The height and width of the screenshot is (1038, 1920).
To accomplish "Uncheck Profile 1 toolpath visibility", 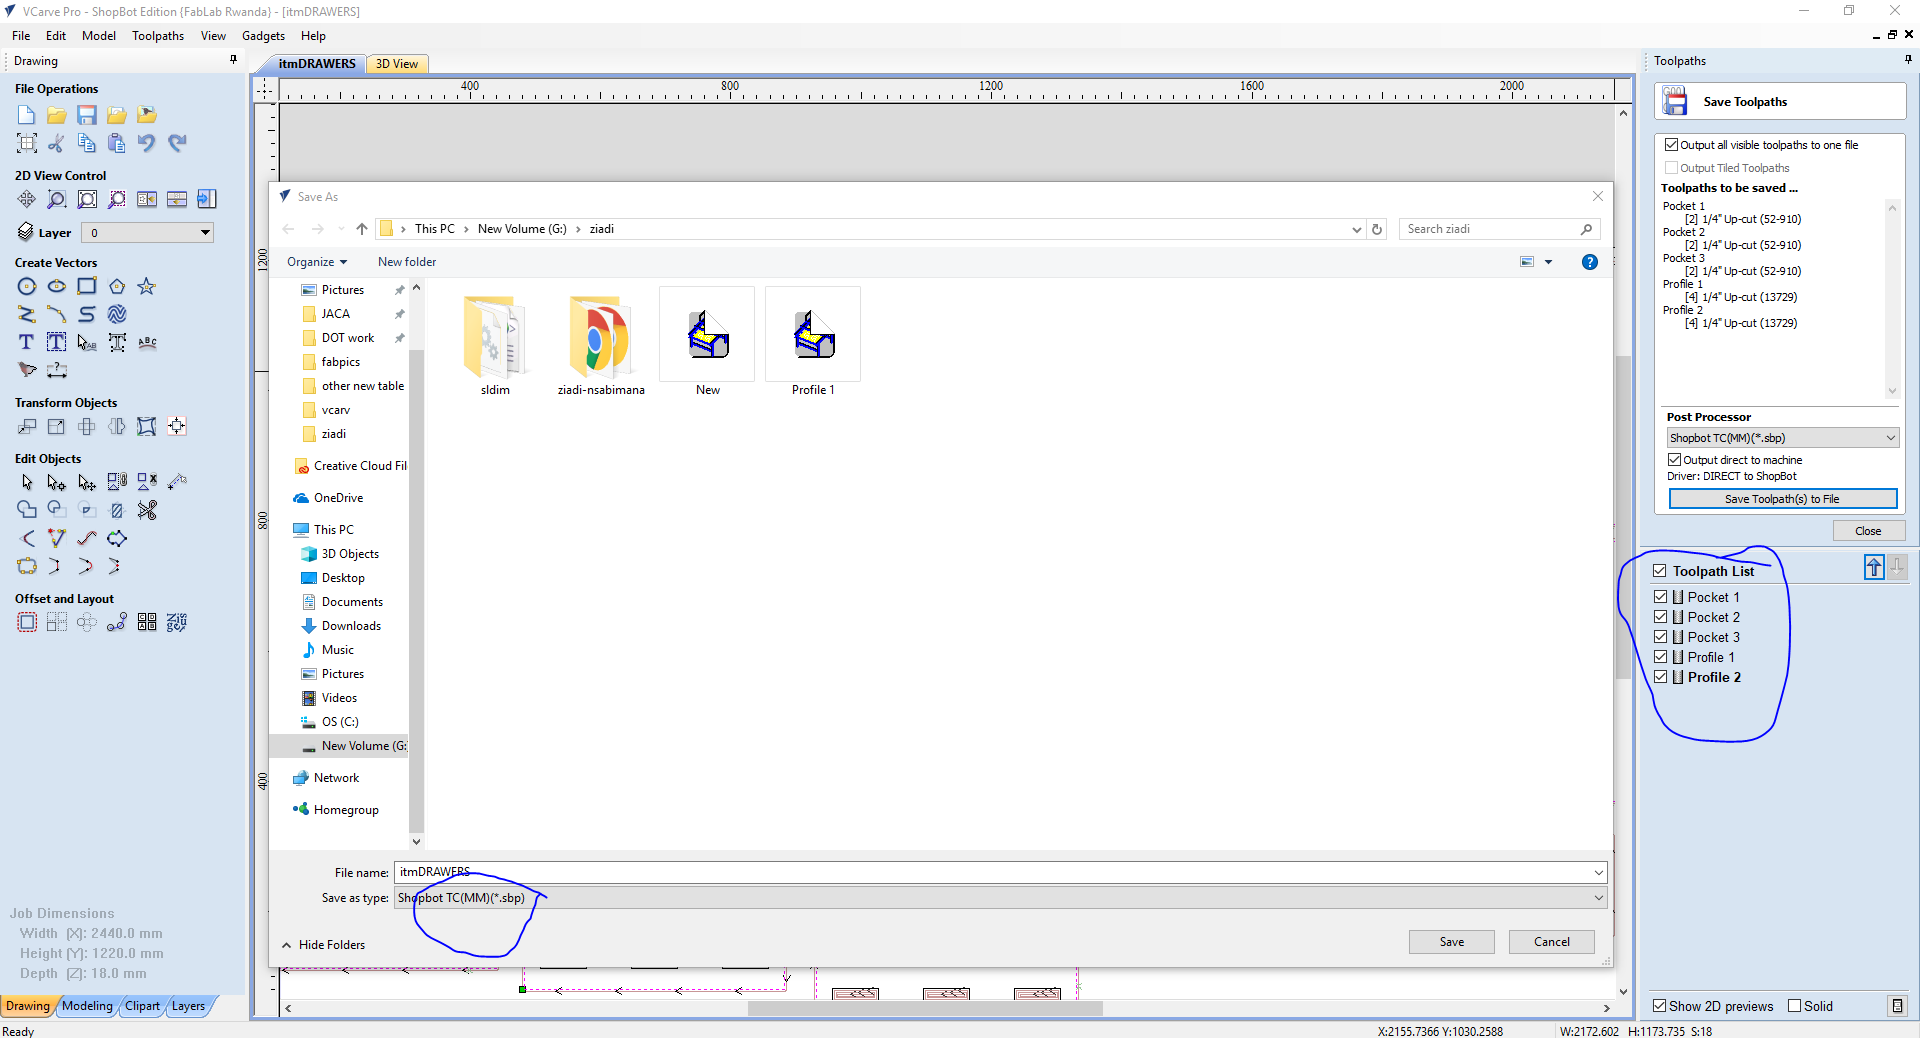I will (x=1661, y=657).
